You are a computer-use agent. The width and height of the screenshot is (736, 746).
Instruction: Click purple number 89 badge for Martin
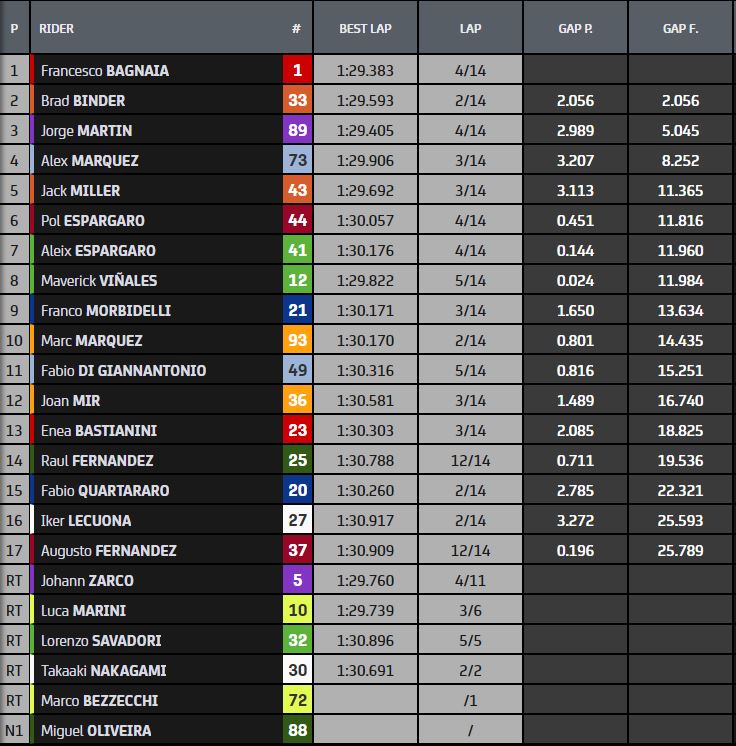(297, 130)
